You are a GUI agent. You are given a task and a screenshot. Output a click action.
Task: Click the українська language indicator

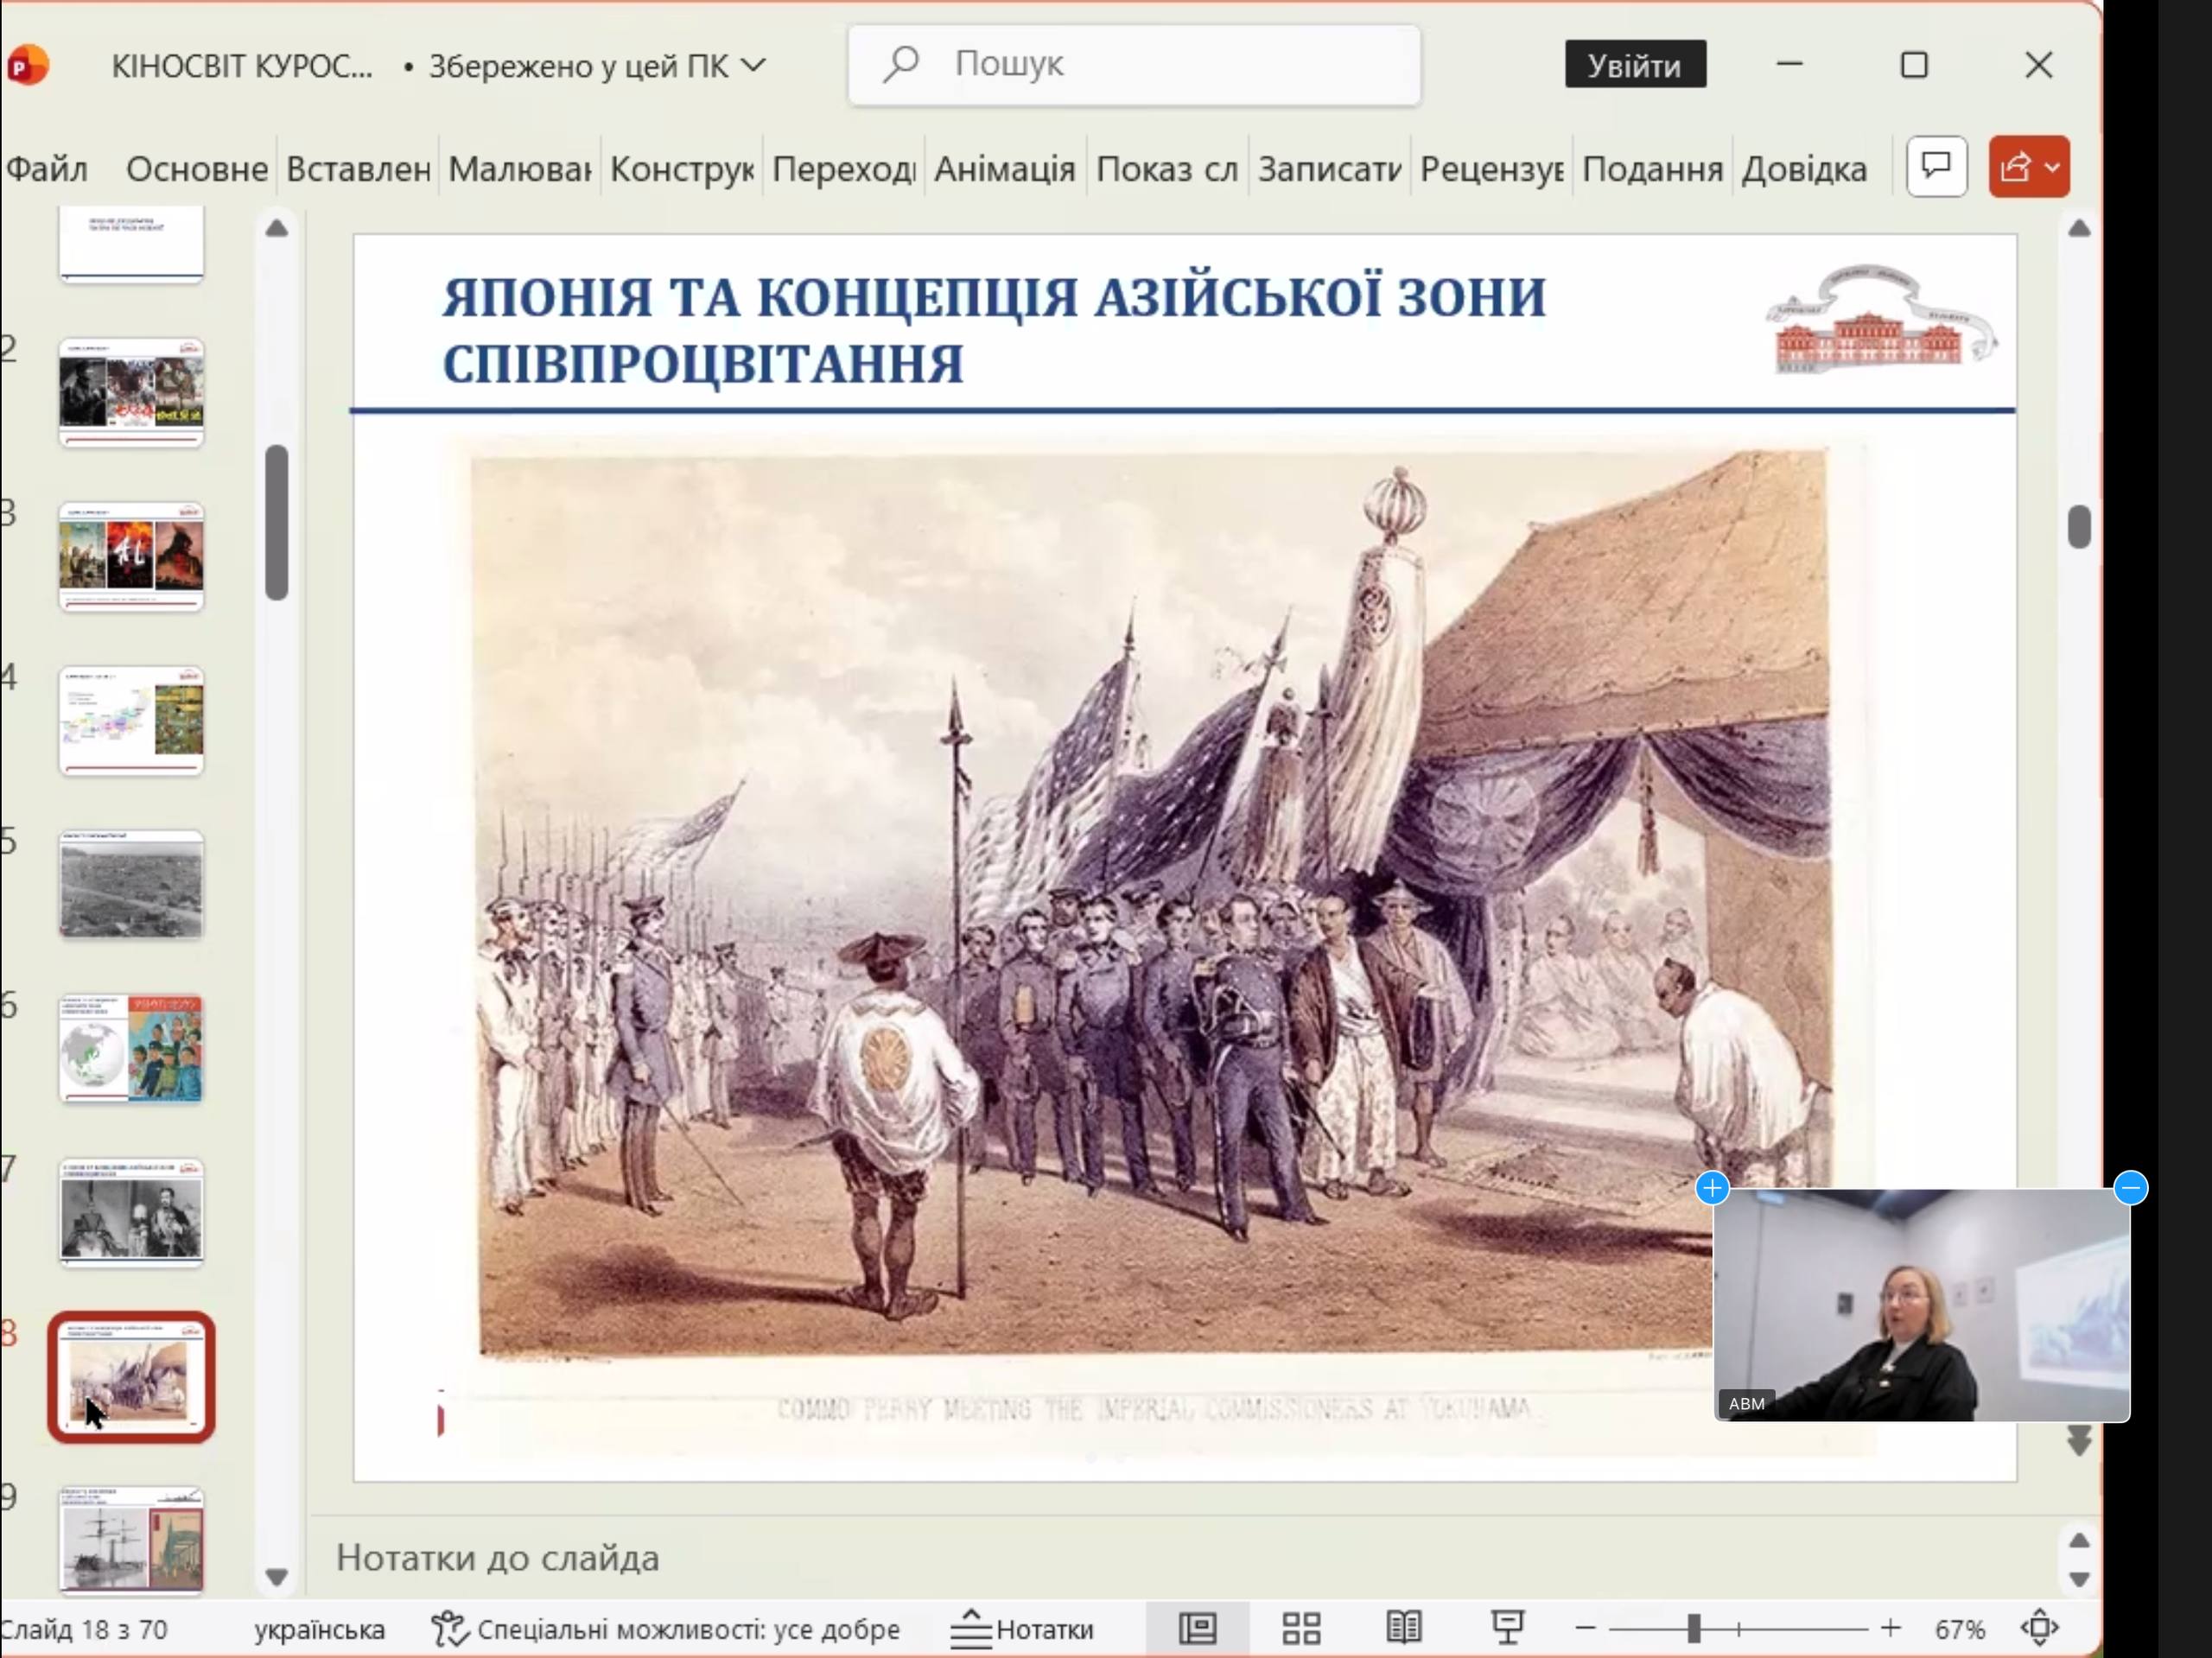319,1629
